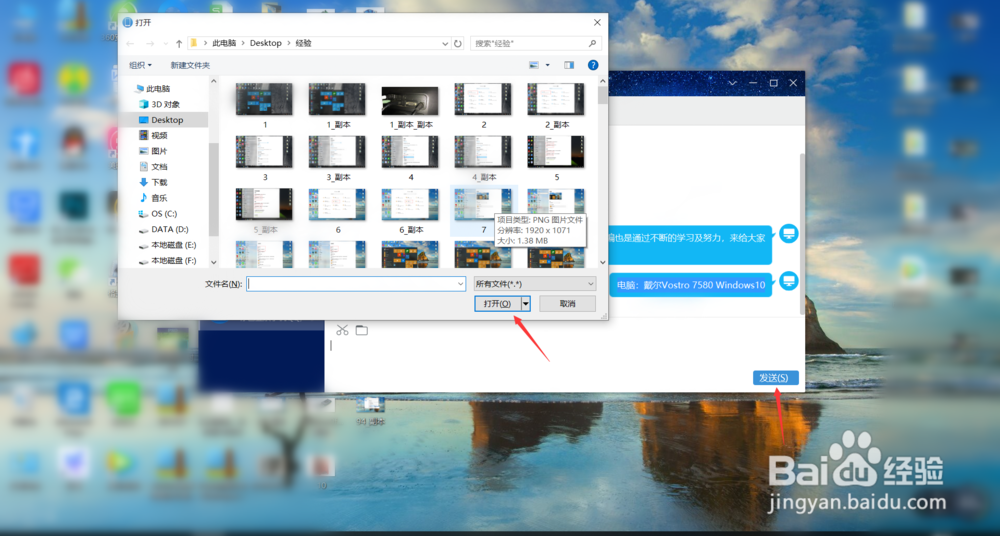Select the thumbnail named 5

556,158
